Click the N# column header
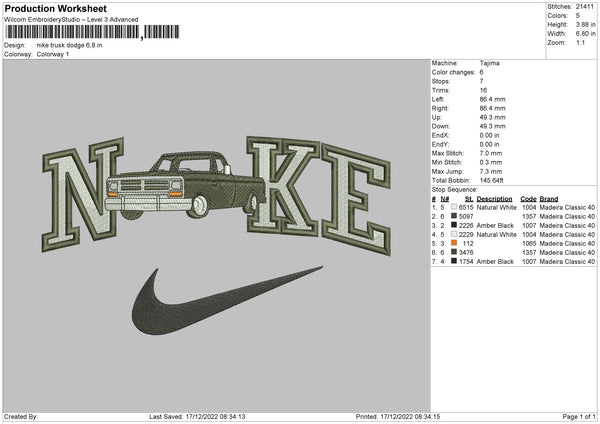This screenshot has width=600, height=424. [x=445, y=199]
